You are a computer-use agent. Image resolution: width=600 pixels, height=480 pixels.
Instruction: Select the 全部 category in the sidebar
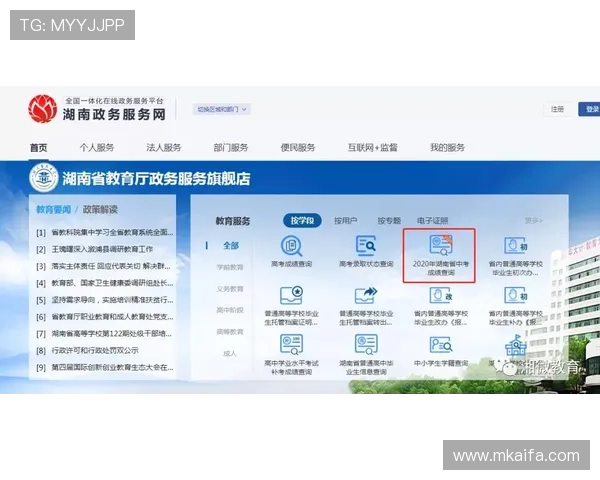pos(231,246)
